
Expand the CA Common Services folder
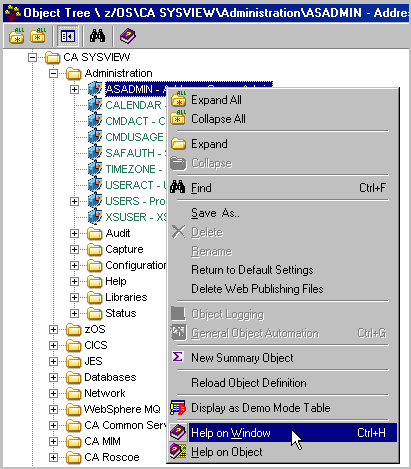point(53,425)
